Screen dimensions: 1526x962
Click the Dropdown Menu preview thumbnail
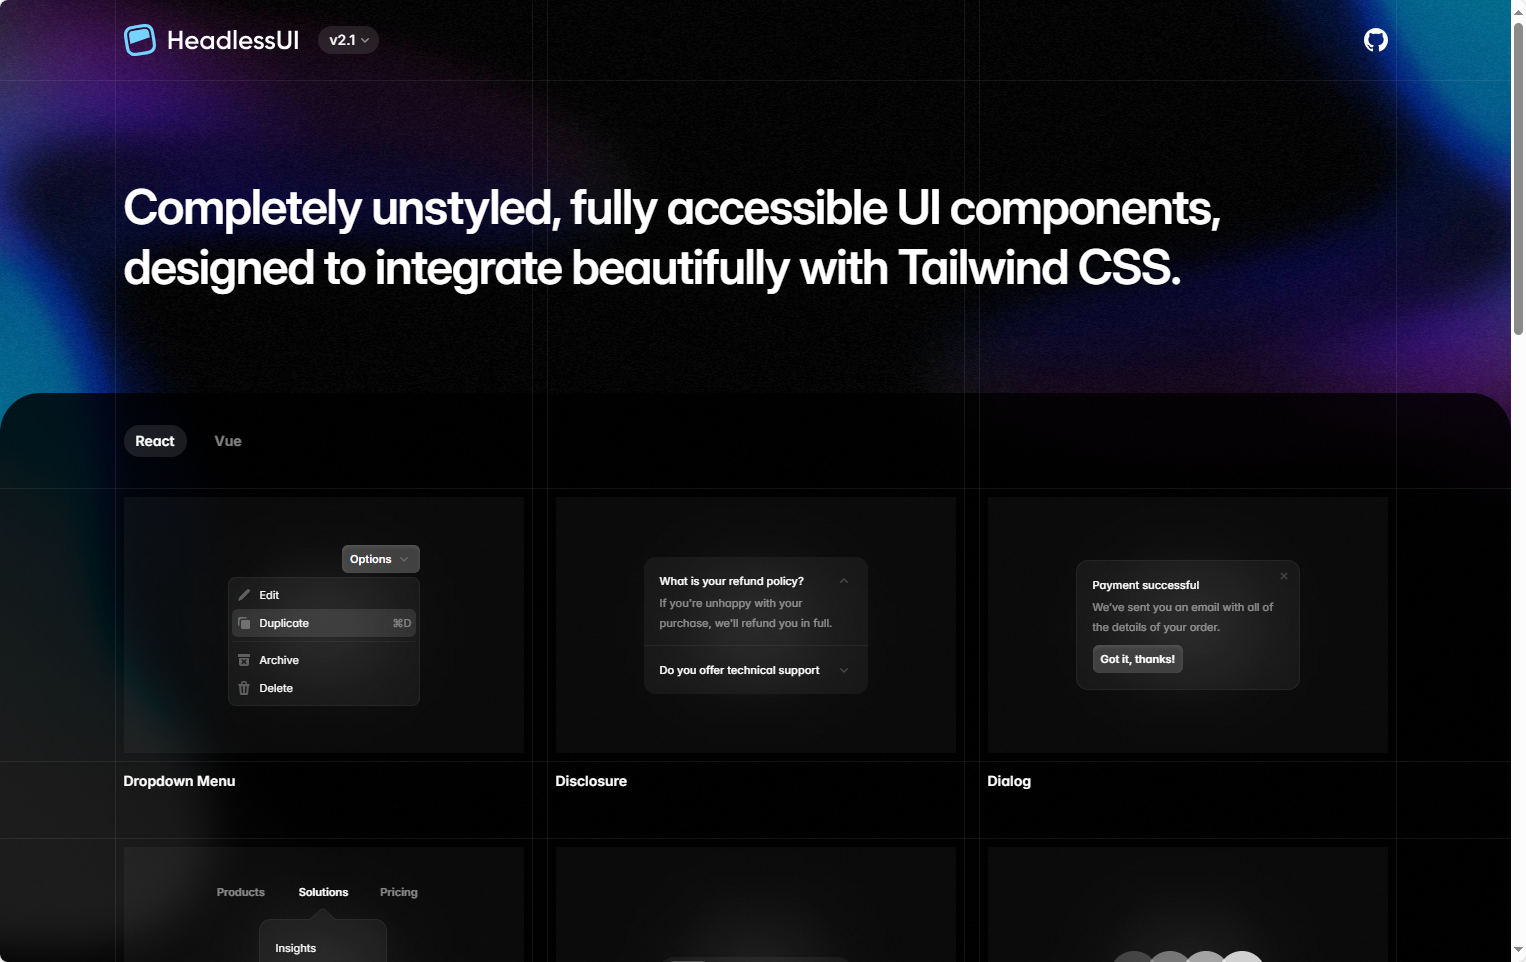(x=324, y=625)
